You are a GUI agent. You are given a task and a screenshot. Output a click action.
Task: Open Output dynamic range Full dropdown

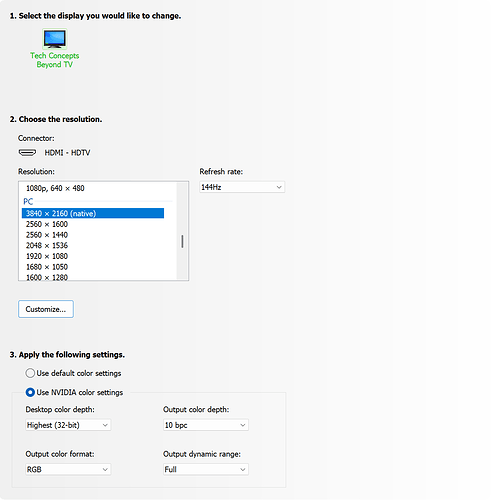(x=206, y=469)
